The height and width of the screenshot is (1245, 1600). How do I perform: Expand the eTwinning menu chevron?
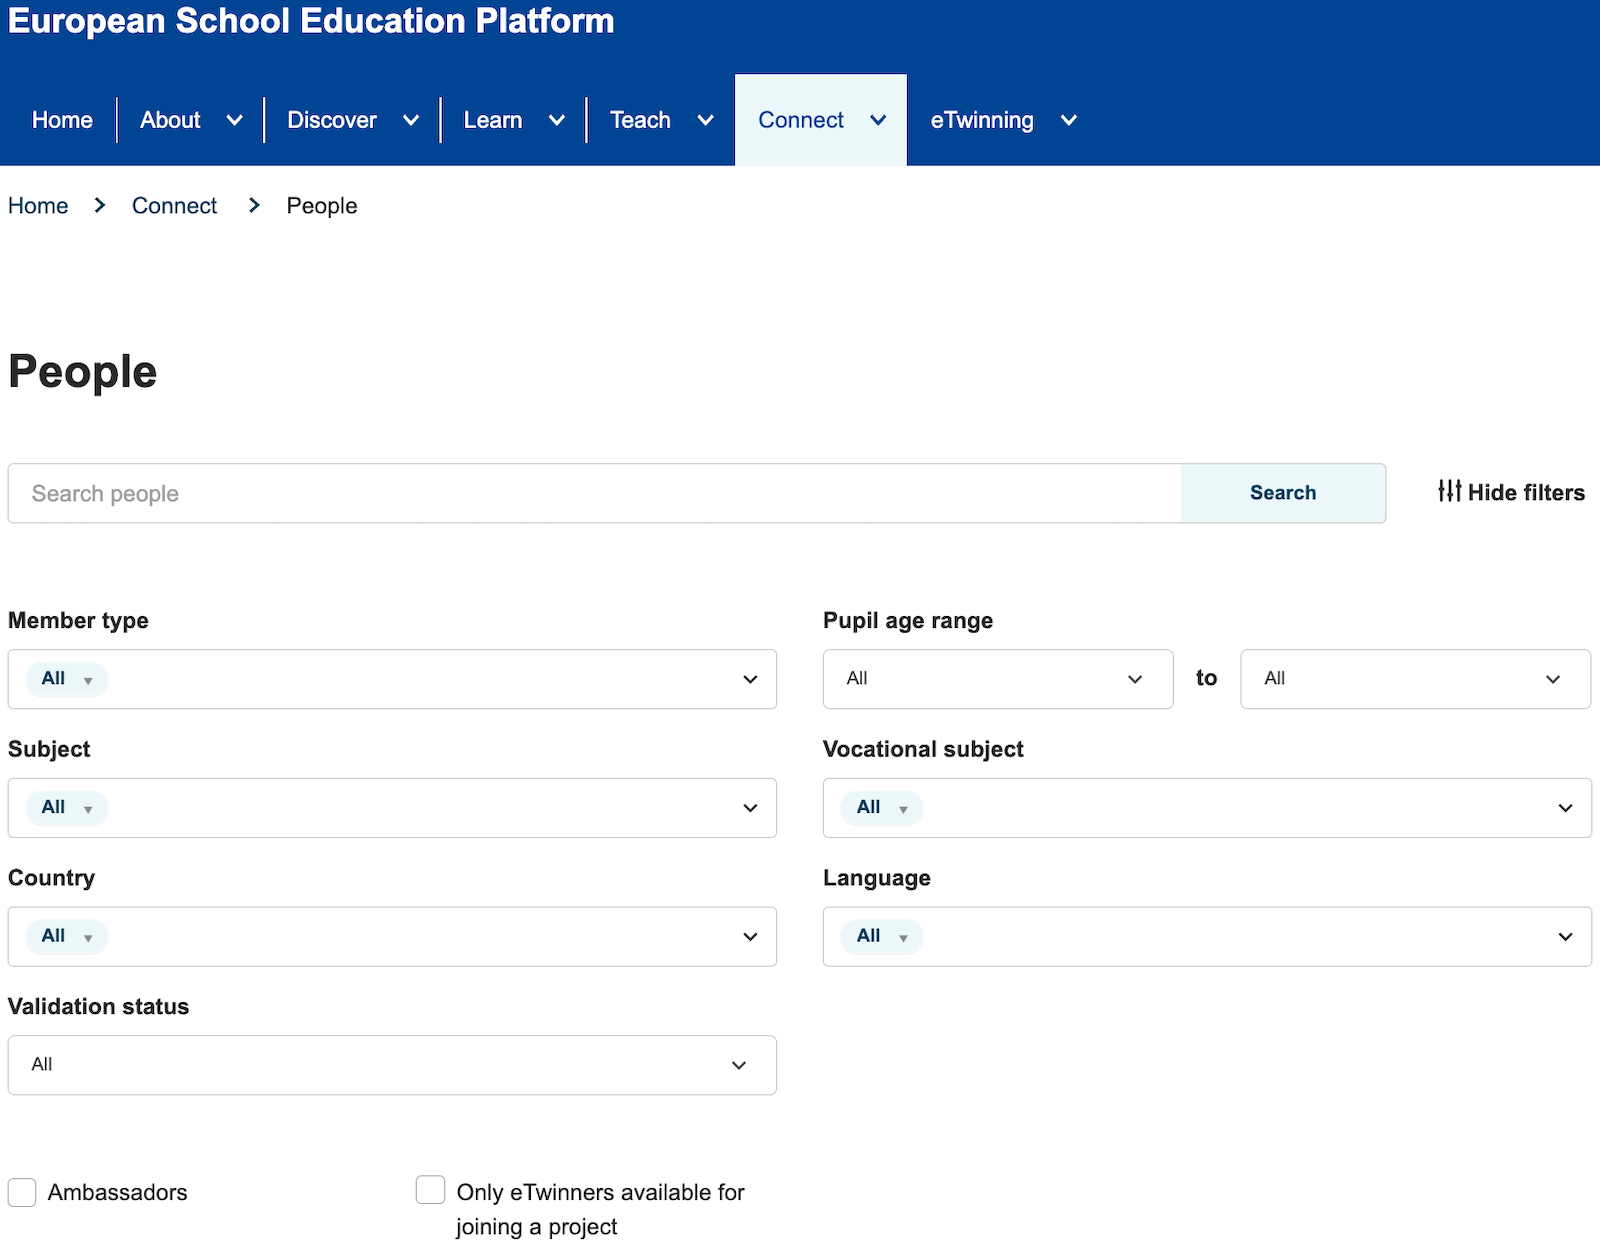click(1069, 121)
